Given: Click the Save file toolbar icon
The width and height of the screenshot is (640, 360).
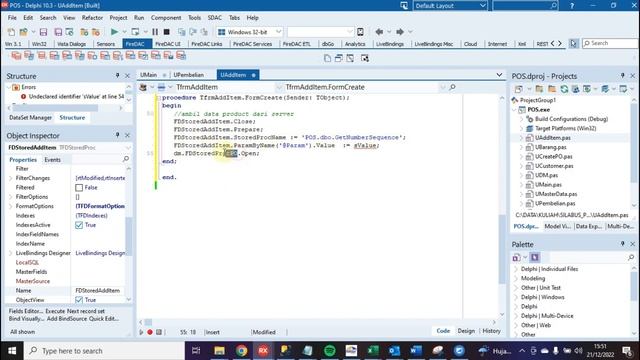Looking at the screenshot, I should 43,32.
